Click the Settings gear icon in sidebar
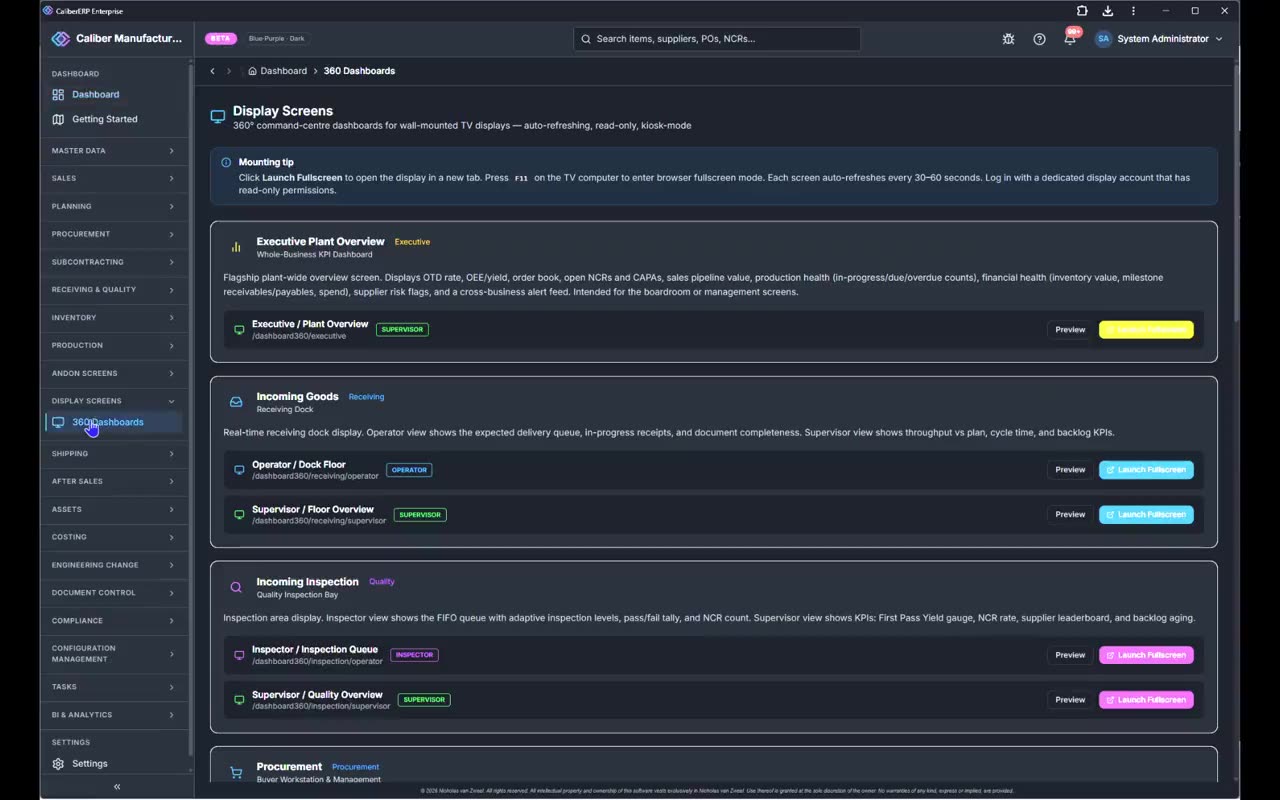The width and height of the screenshot is (1280, 800). point(58,764)
